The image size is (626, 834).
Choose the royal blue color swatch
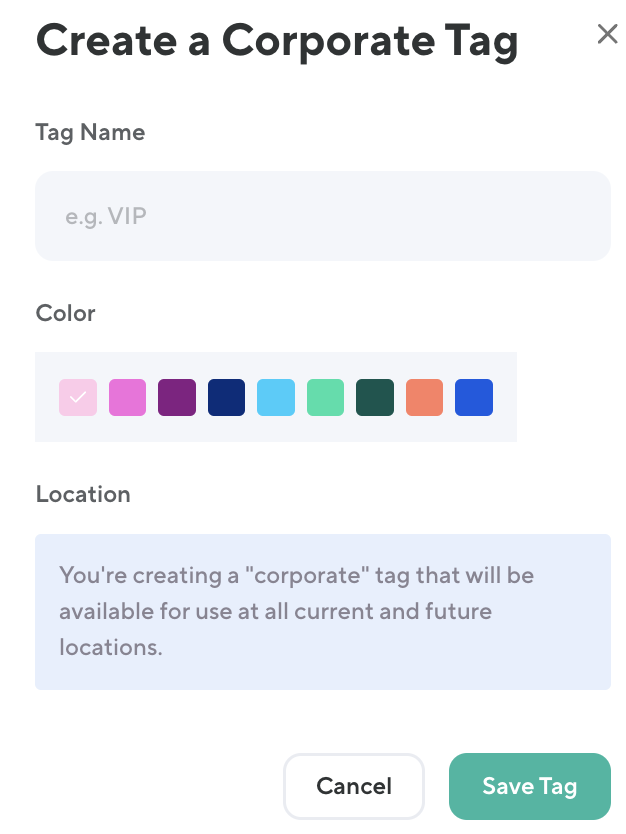[474, 397]
